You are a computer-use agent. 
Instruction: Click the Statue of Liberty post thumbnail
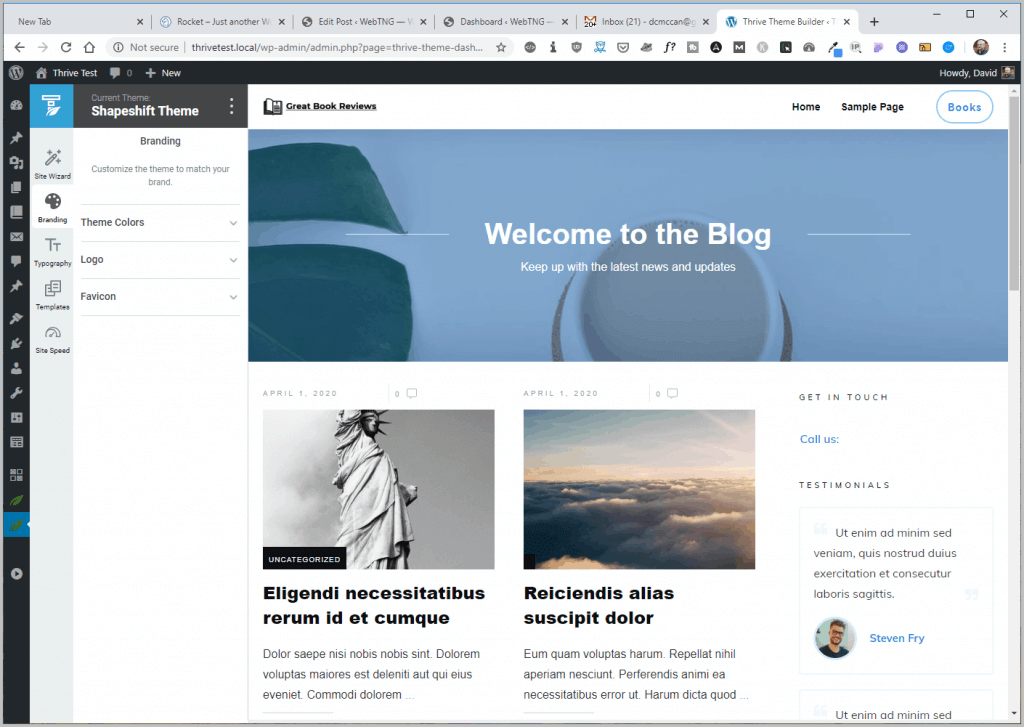378,489
